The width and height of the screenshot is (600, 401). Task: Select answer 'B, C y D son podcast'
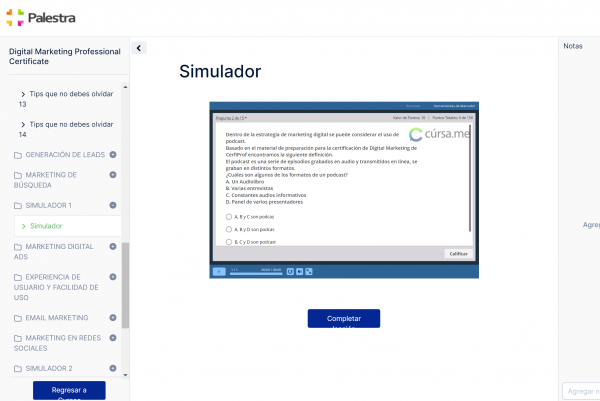(x=229, y=241)
